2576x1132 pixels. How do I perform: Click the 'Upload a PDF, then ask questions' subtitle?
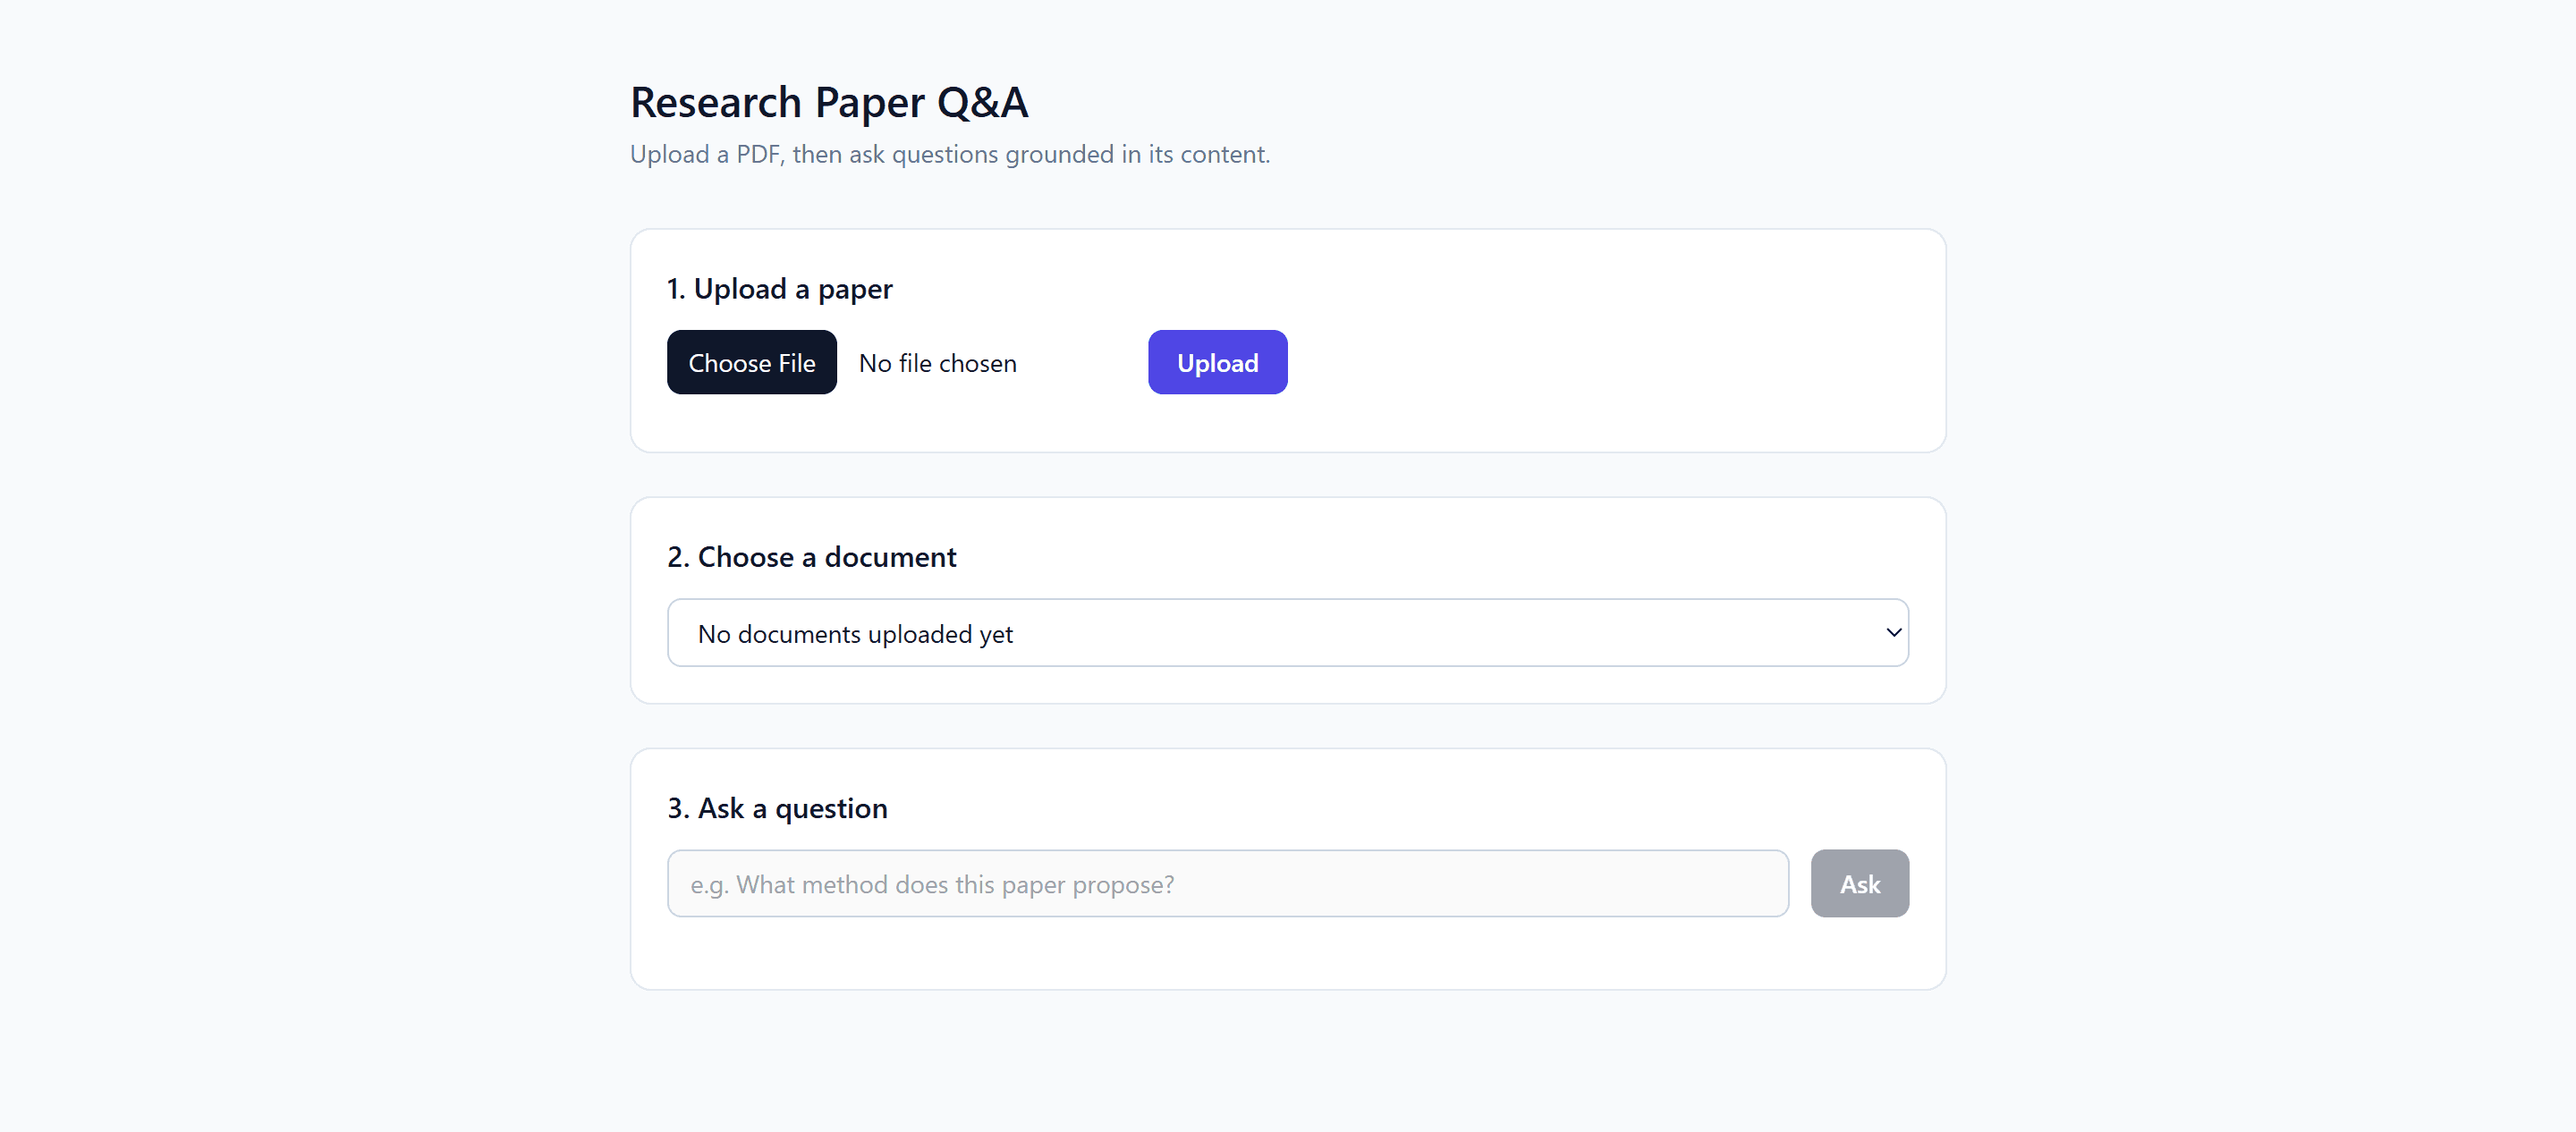(x=950, y=154)
